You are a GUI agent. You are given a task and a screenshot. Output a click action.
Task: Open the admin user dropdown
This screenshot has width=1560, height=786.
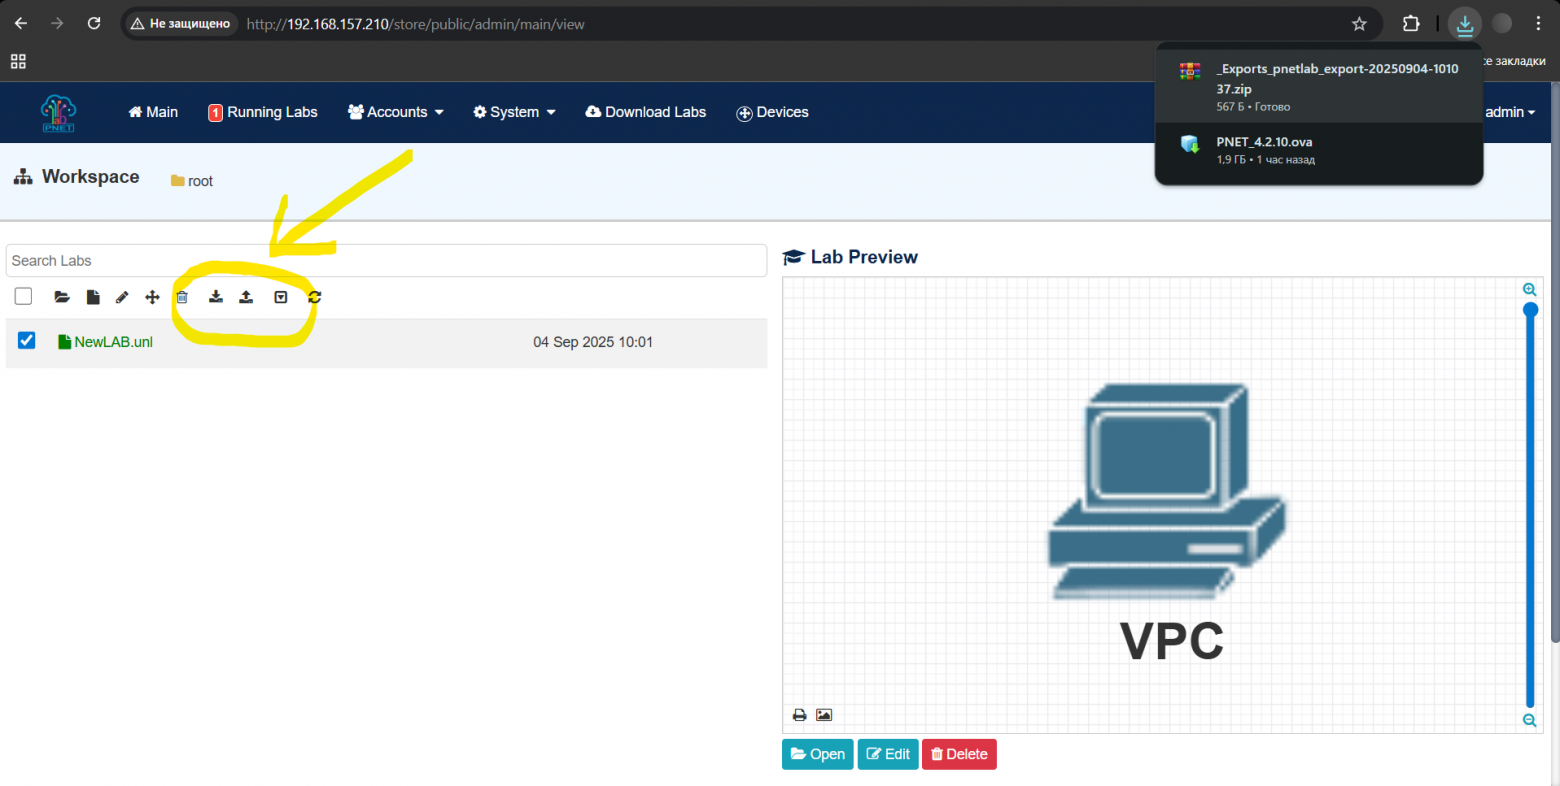click(1510, 112)
